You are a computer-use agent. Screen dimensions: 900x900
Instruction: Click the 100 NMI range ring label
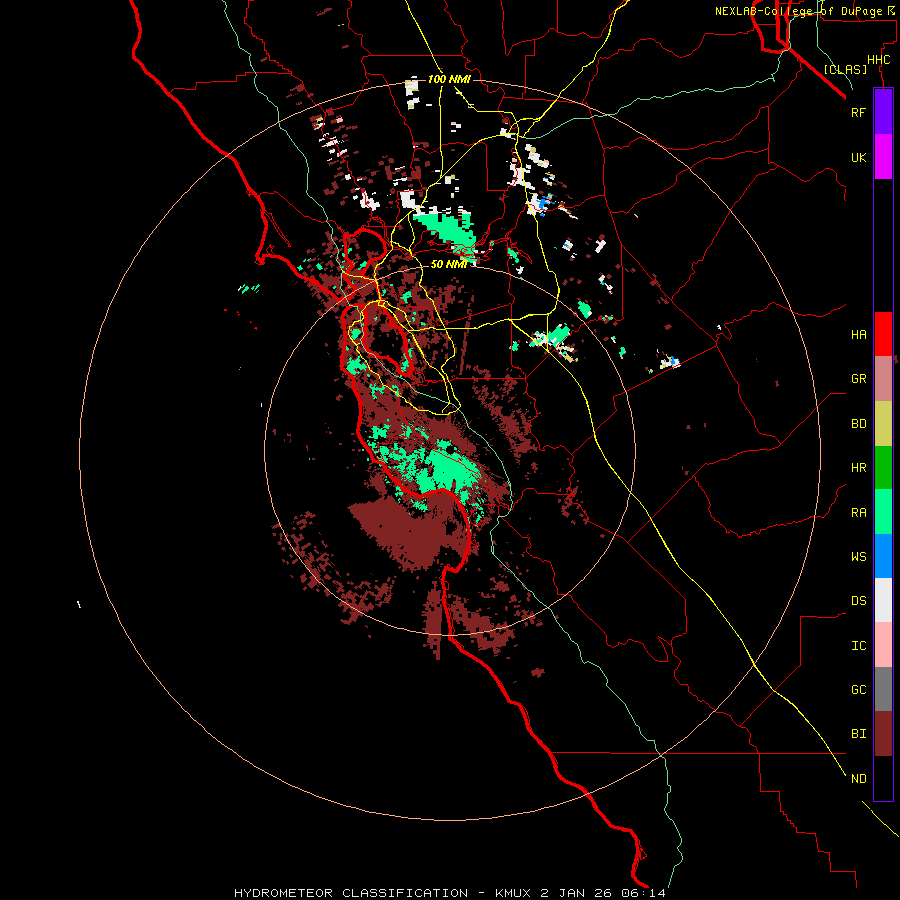coord(449,79)
